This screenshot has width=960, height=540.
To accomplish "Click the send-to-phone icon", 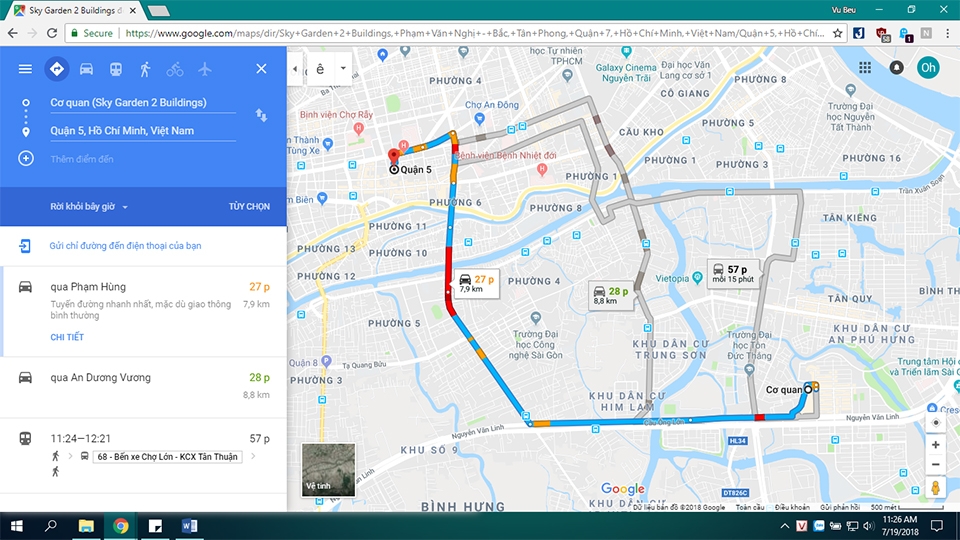I will (24, 246).
